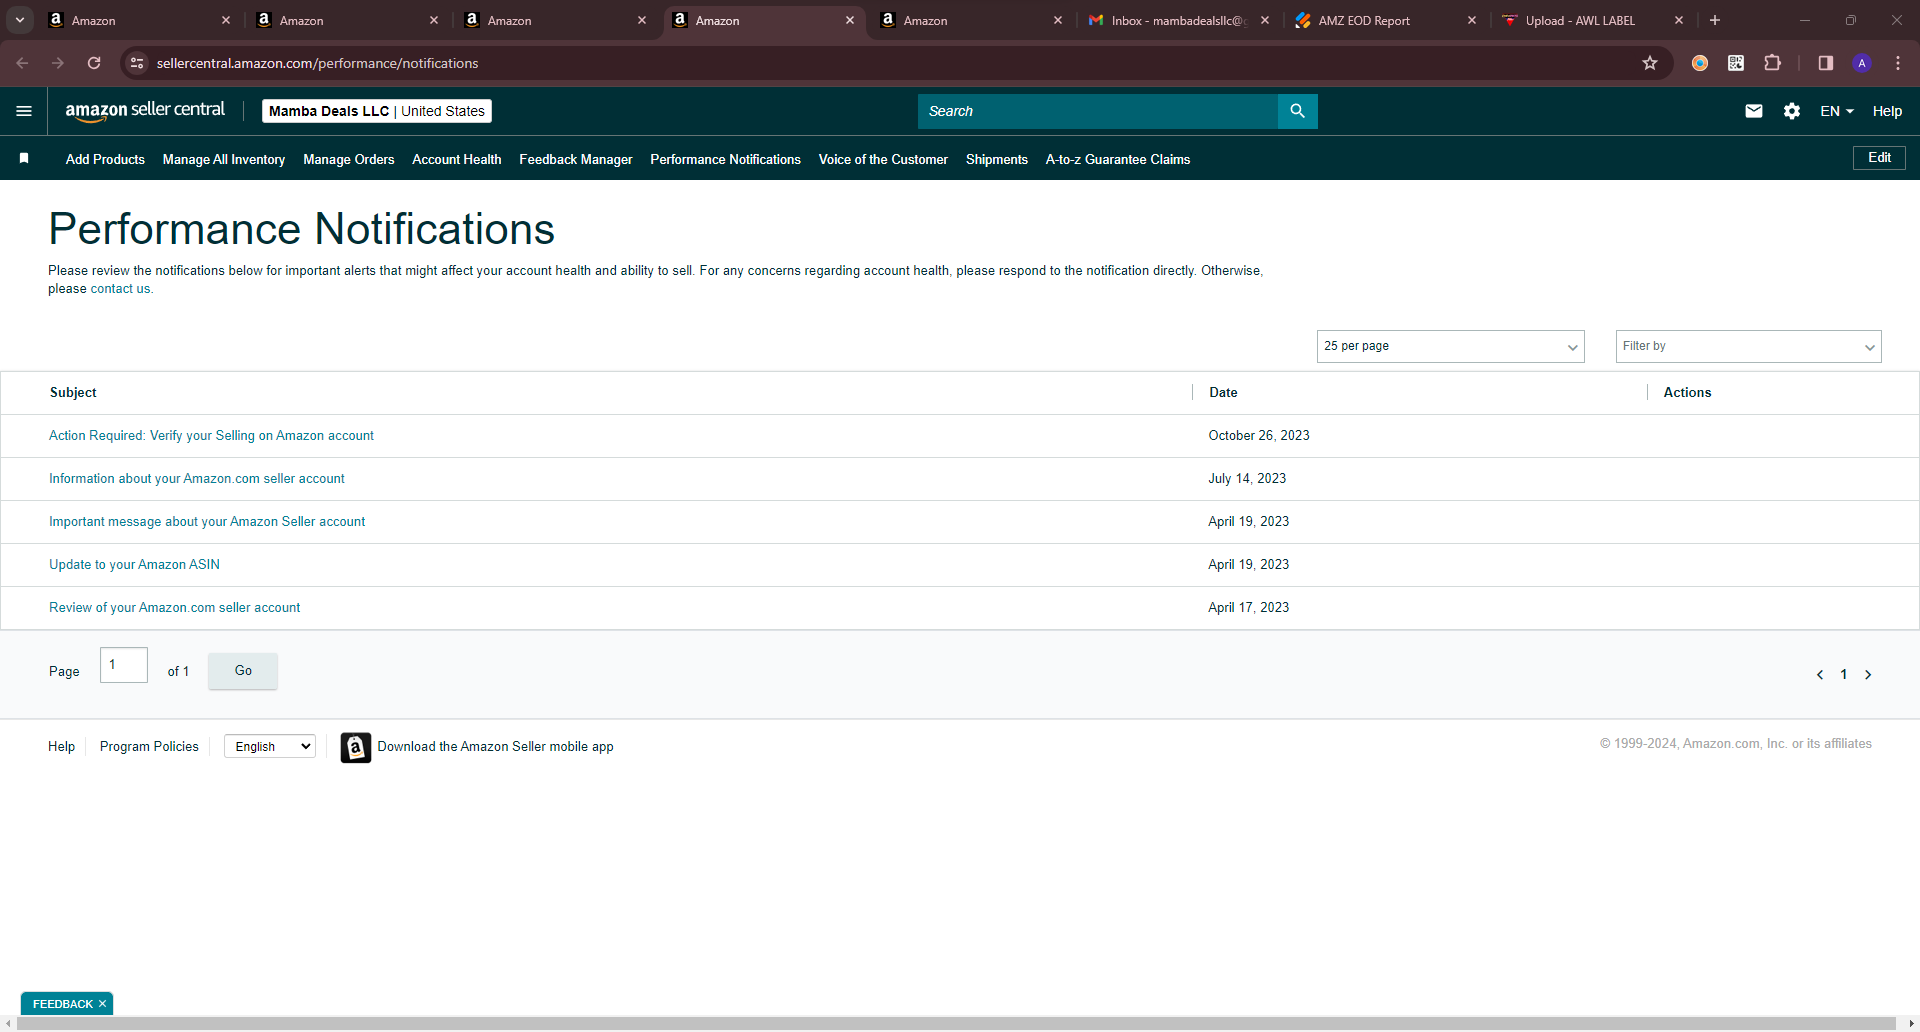
Task: Click the Edit button in navigation bar
Action: tap(1879, 158)
